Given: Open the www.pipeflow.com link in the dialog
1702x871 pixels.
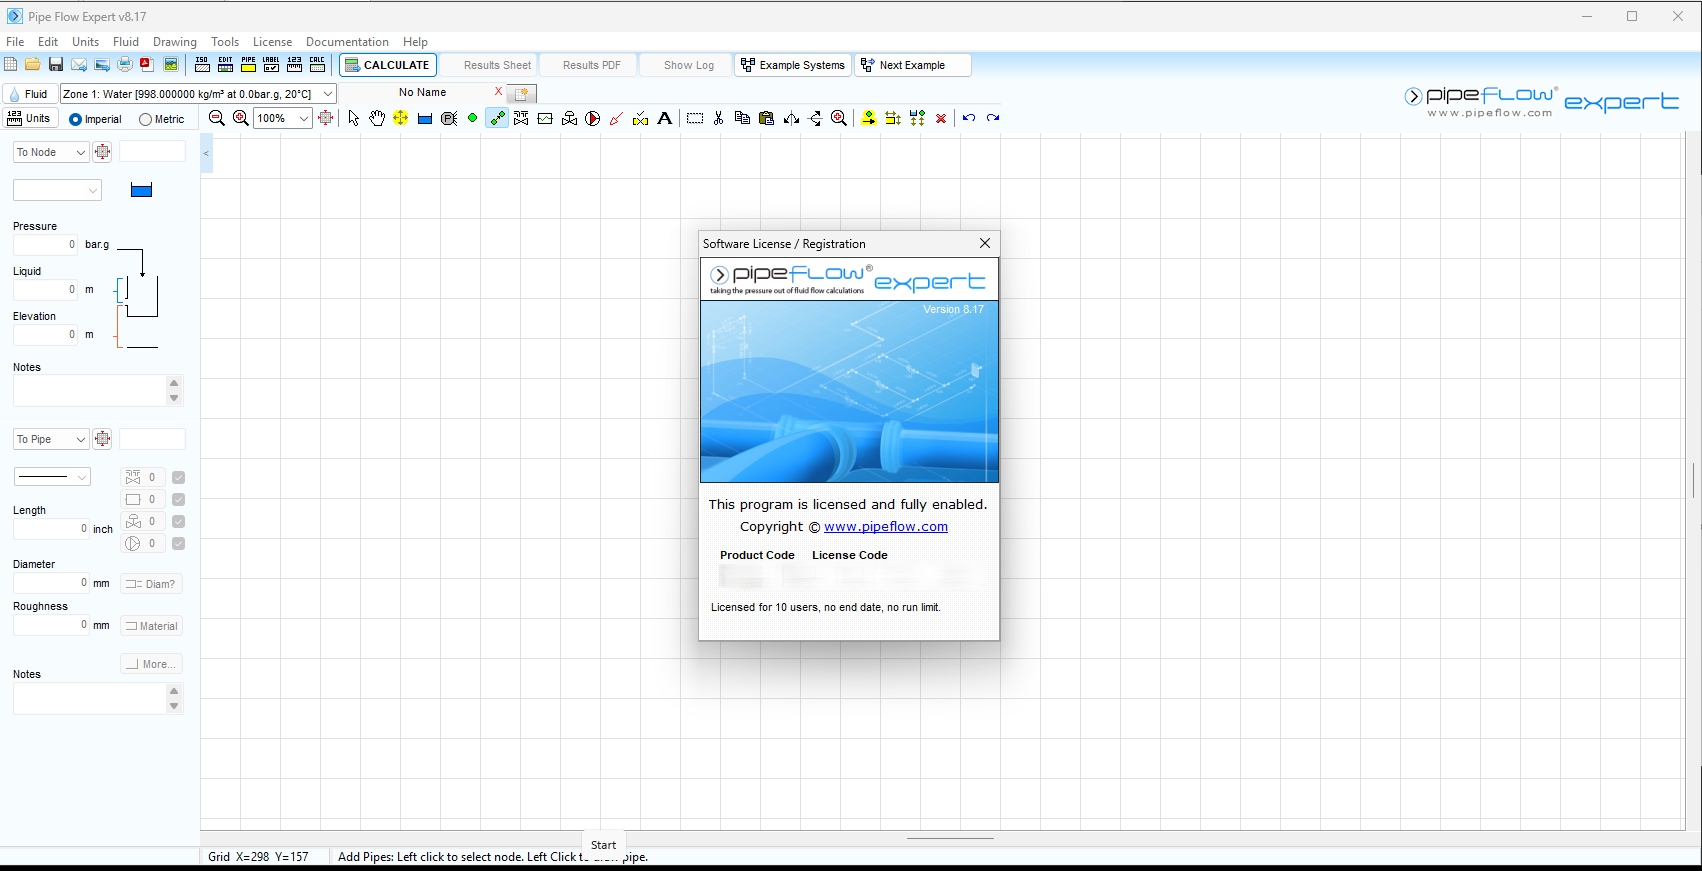Looking at the screenshot, I should point(886,527).
